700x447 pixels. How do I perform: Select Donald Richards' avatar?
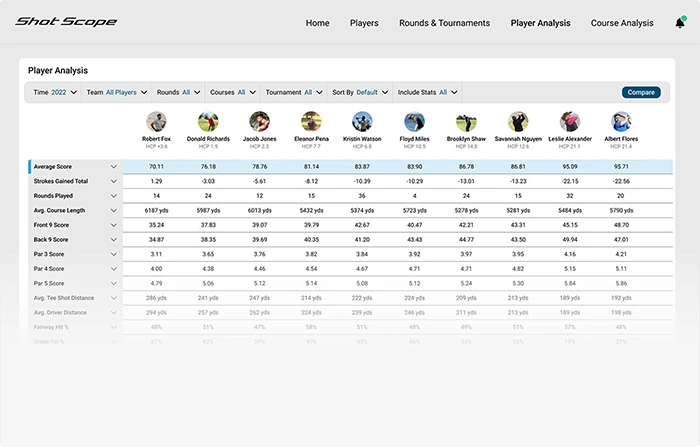pyautogui.click(x=208, y=121)
